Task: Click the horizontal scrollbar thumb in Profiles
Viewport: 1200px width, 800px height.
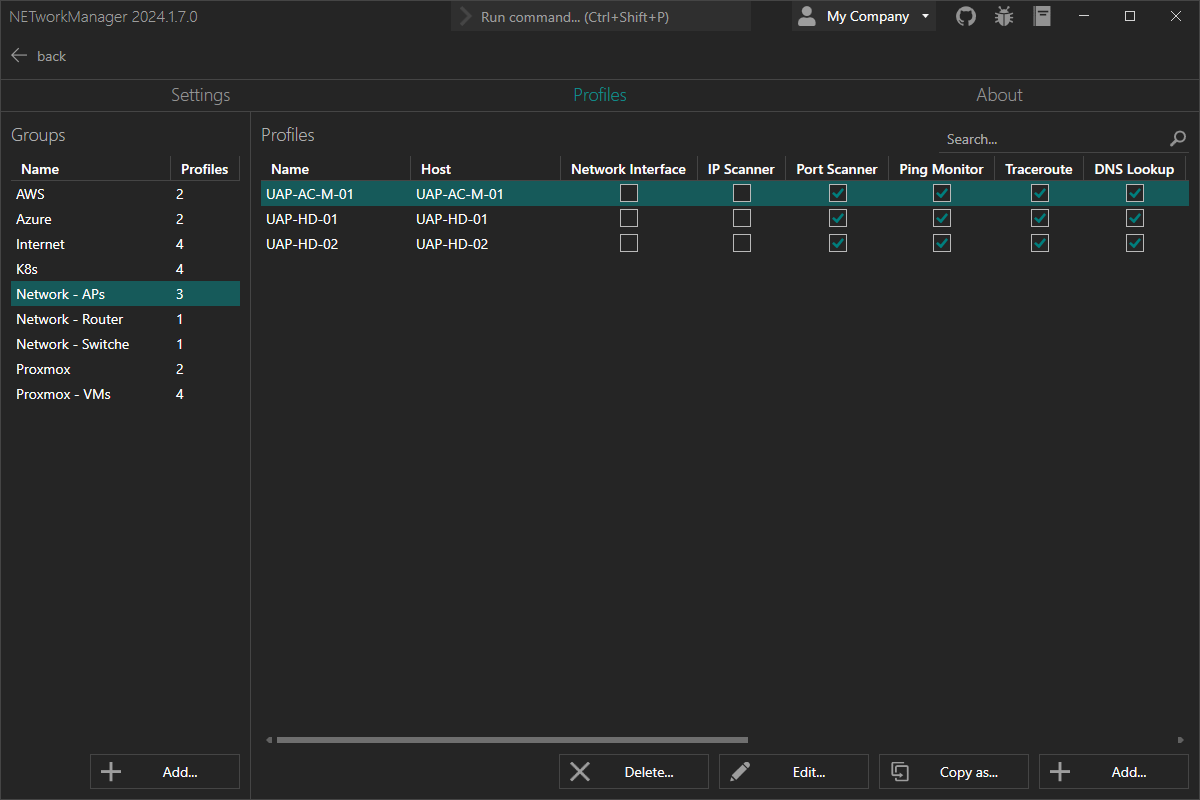Action: 512,740
